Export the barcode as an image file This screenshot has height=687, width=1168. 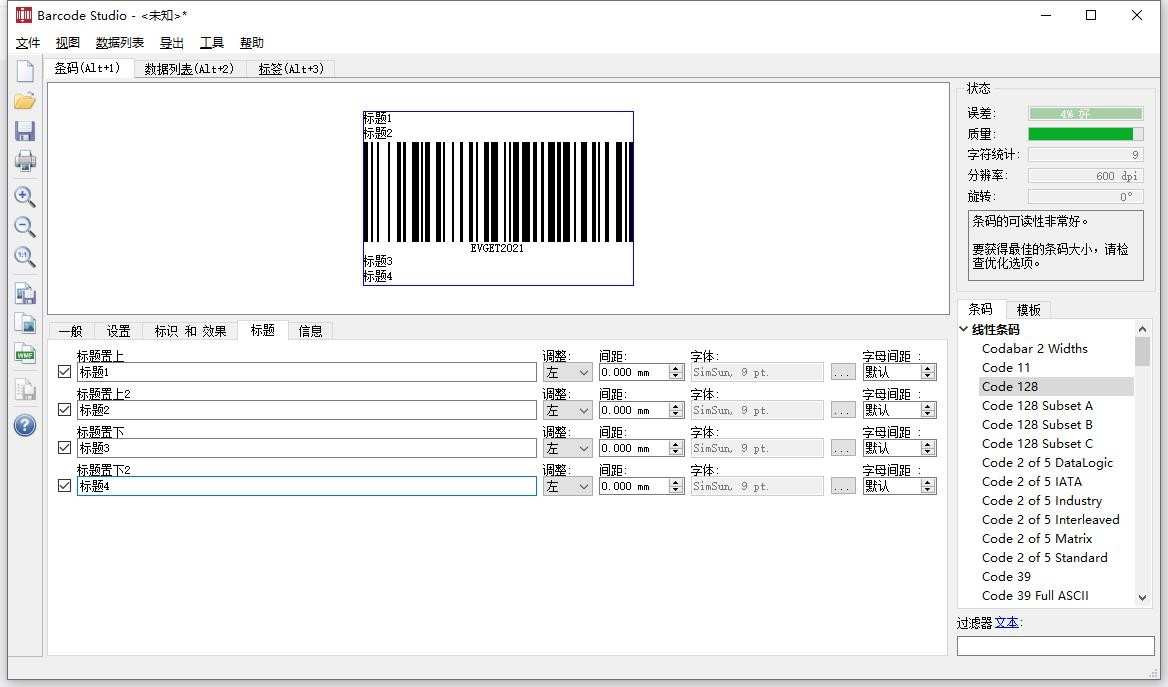point(25,294)
